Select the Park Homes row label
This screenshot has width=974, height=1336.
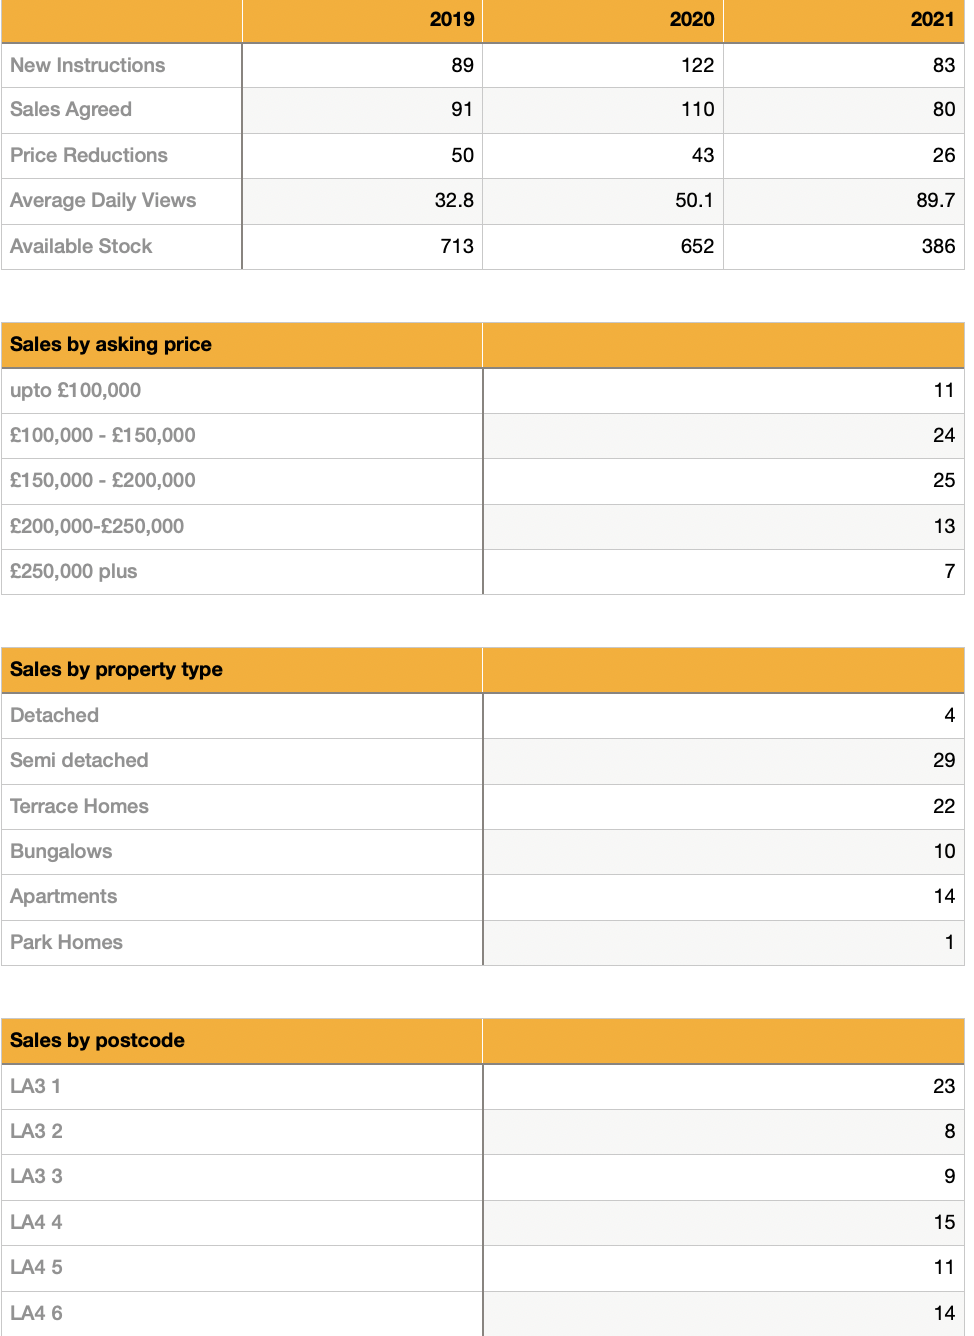[66, 942]
